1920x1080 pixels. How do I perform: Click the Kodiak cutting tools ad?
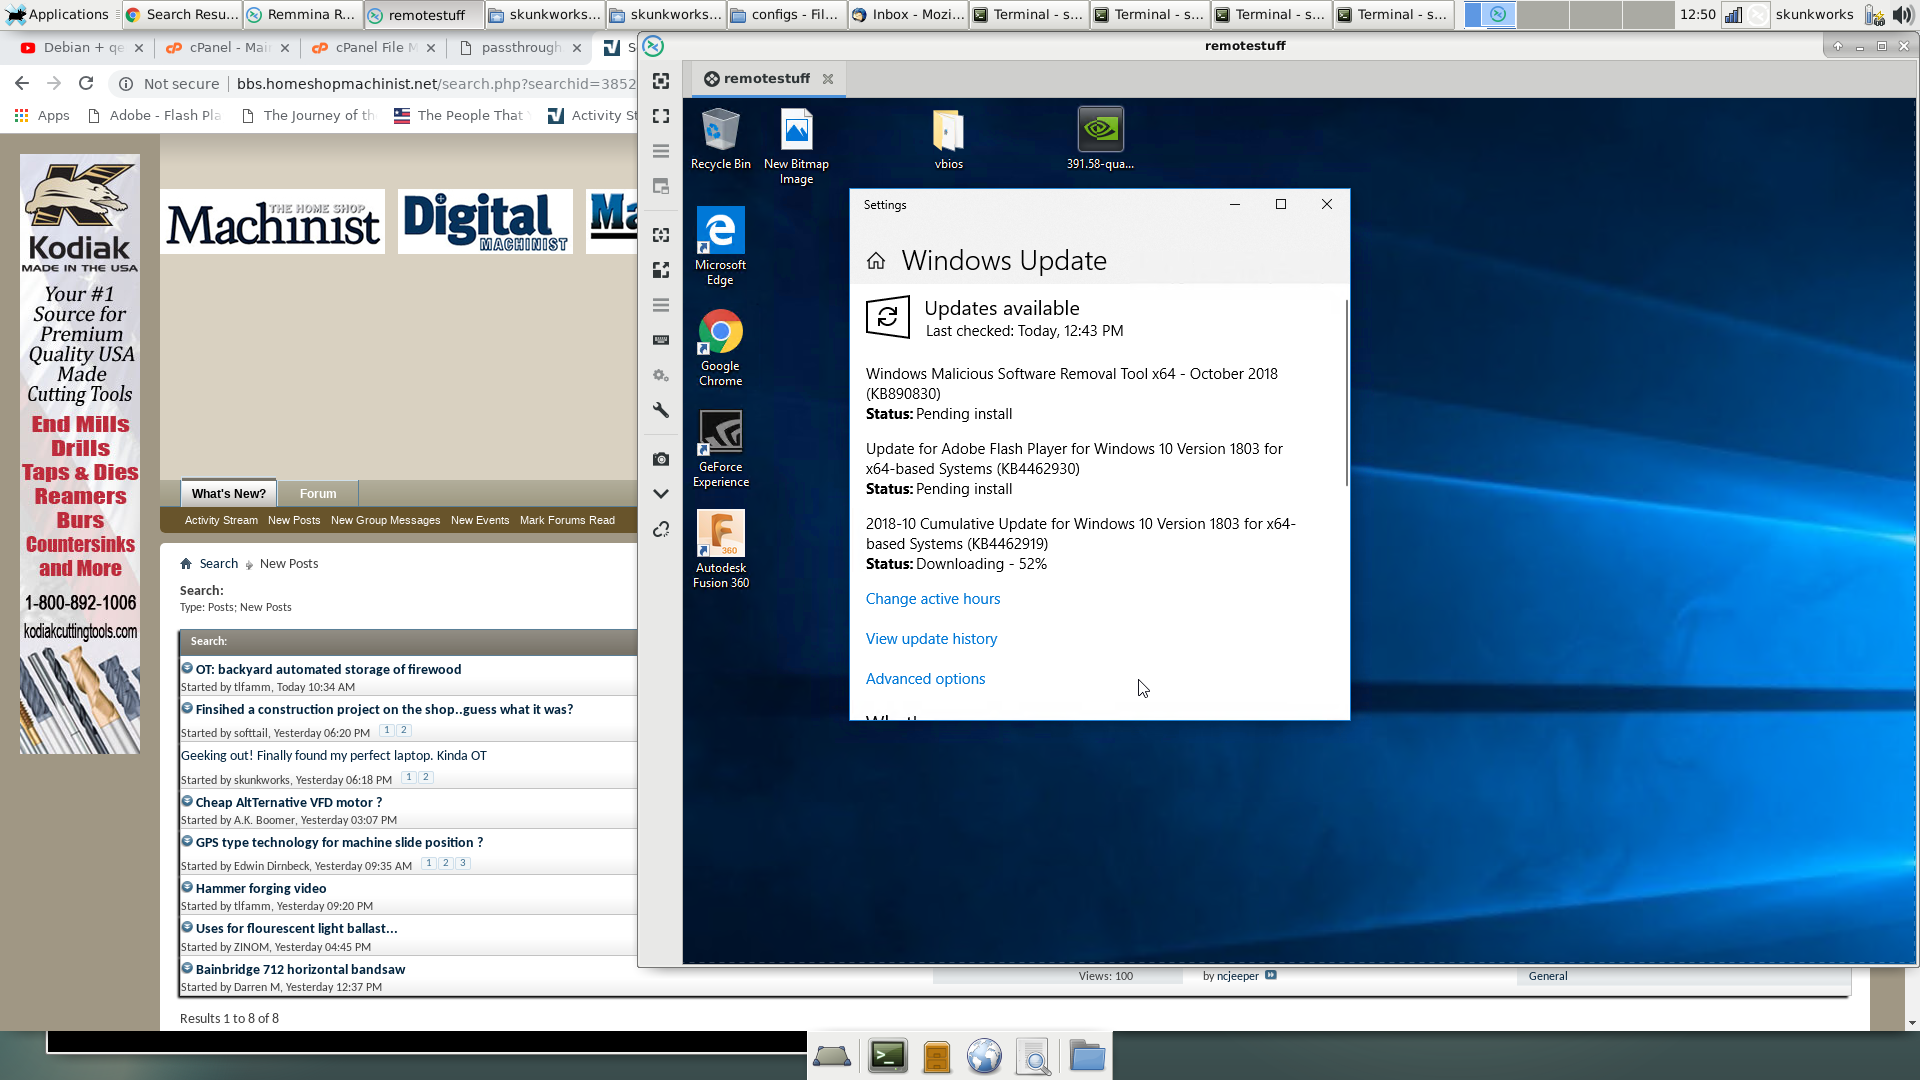pyautogui.click(x=80, y=454)
